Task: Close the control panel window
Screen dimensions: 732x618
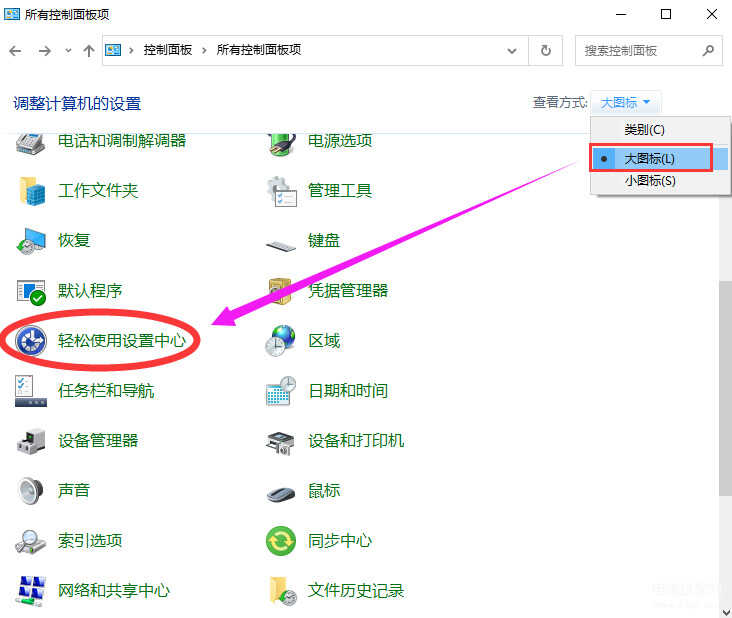Action: pos(711,14)
